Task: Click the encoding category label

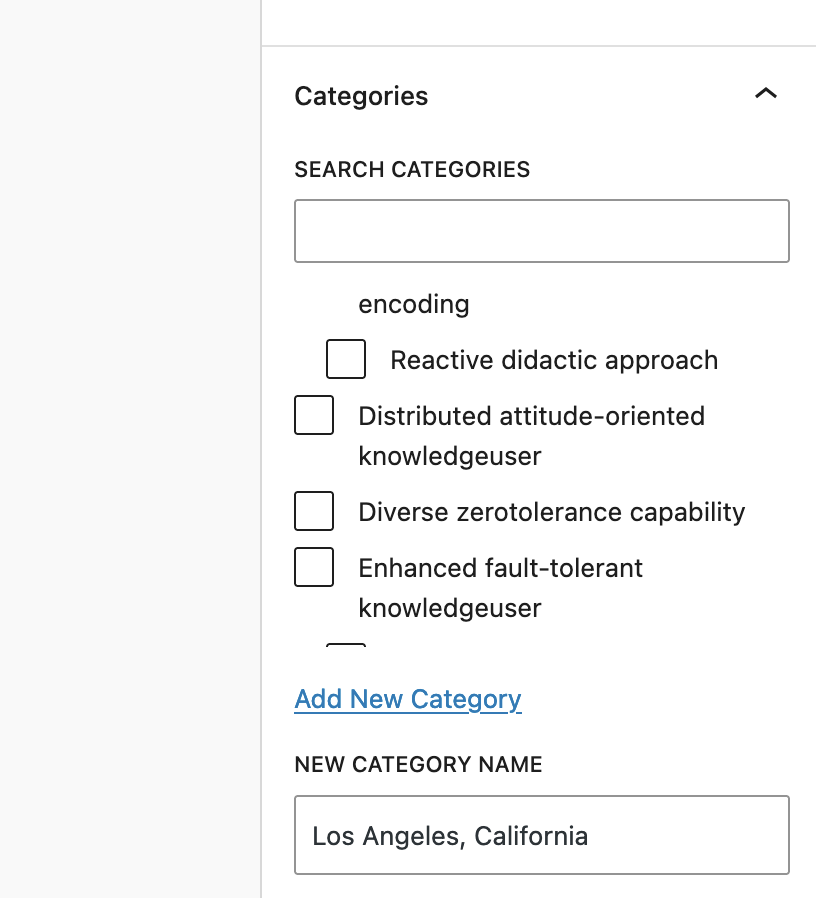Action: pyautogui.click(x=413, y=304)
